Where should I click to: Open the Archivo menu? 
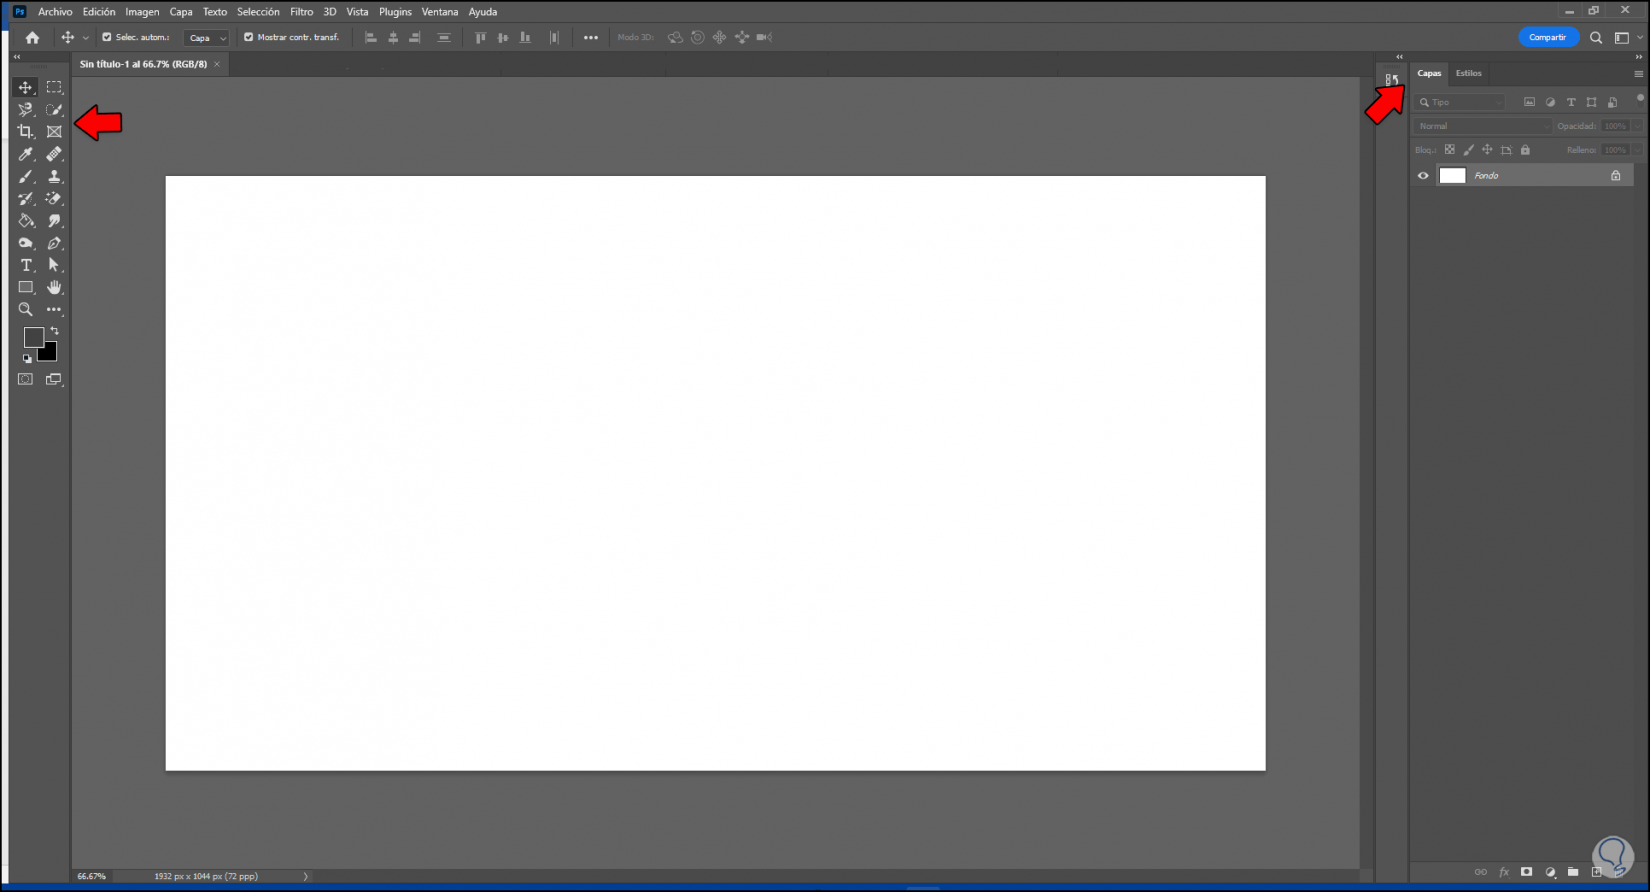(x=55, y=12)
